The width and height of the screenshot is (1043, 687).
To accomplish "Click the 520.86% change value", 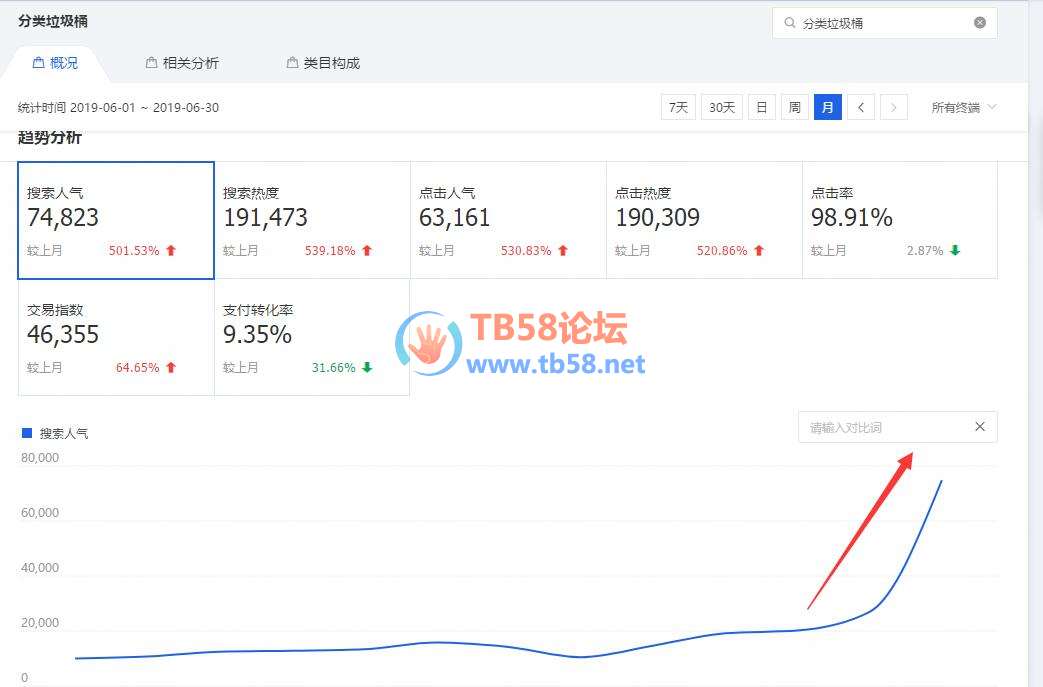I will point(722,251).
